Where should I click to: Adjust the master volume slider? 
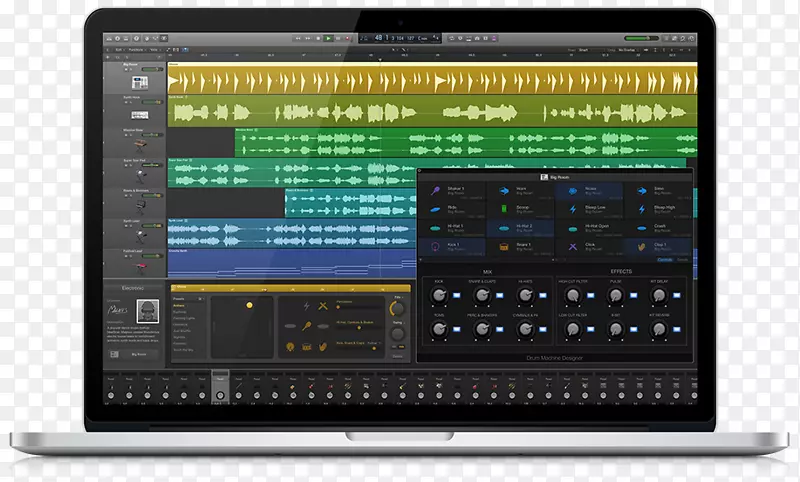coord(641,38)
